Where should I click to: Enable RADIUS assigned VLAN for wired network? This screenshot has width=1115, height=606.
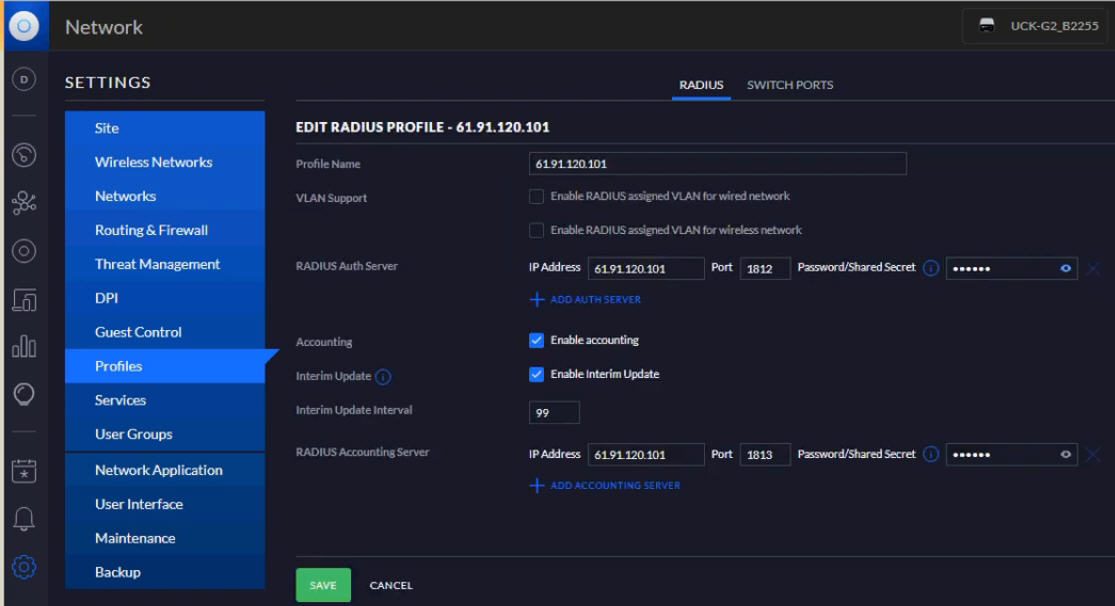tap(537, 197)
